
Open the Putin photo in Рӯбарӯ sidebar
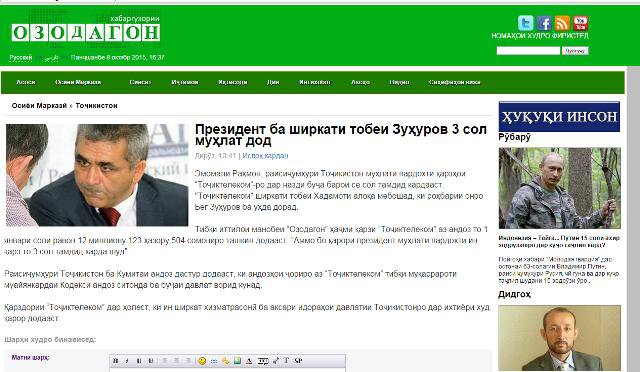[560, 188]
